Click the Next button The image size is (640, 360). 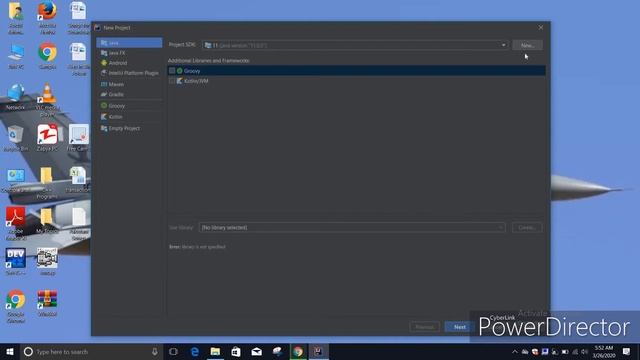coord(460,327)
